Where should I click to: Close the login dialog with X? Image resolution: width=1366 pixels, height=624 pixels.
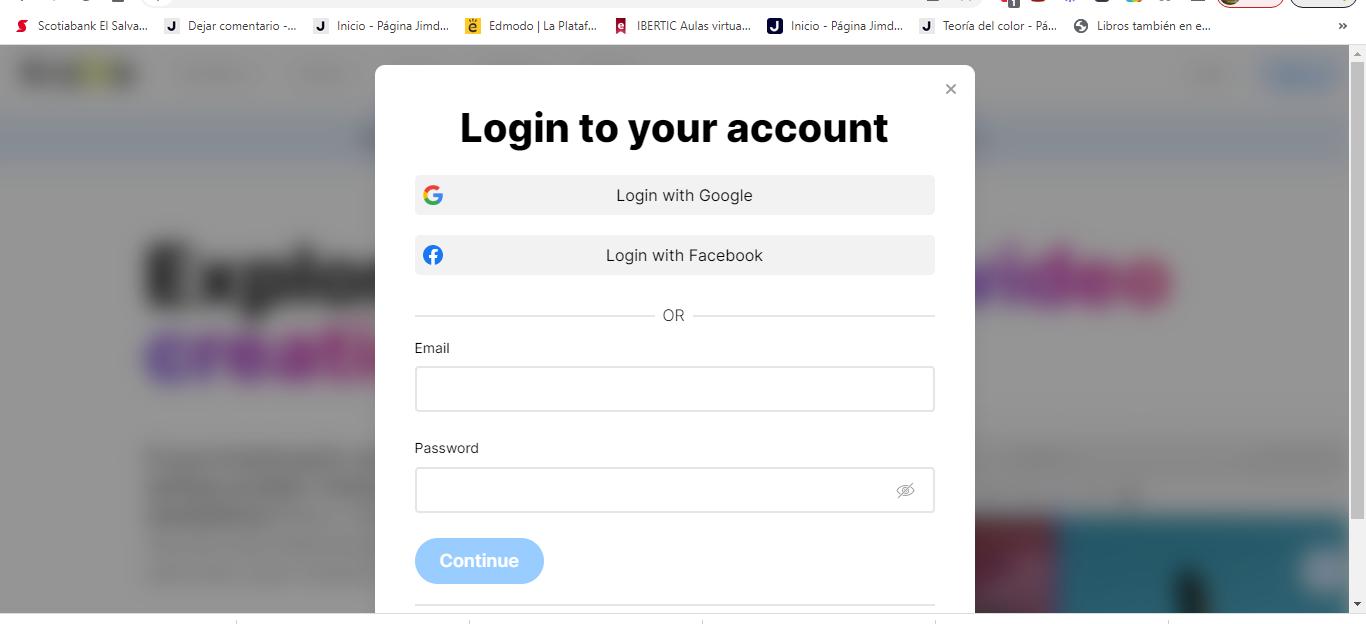pyautogui.click(x=950, y=89)
